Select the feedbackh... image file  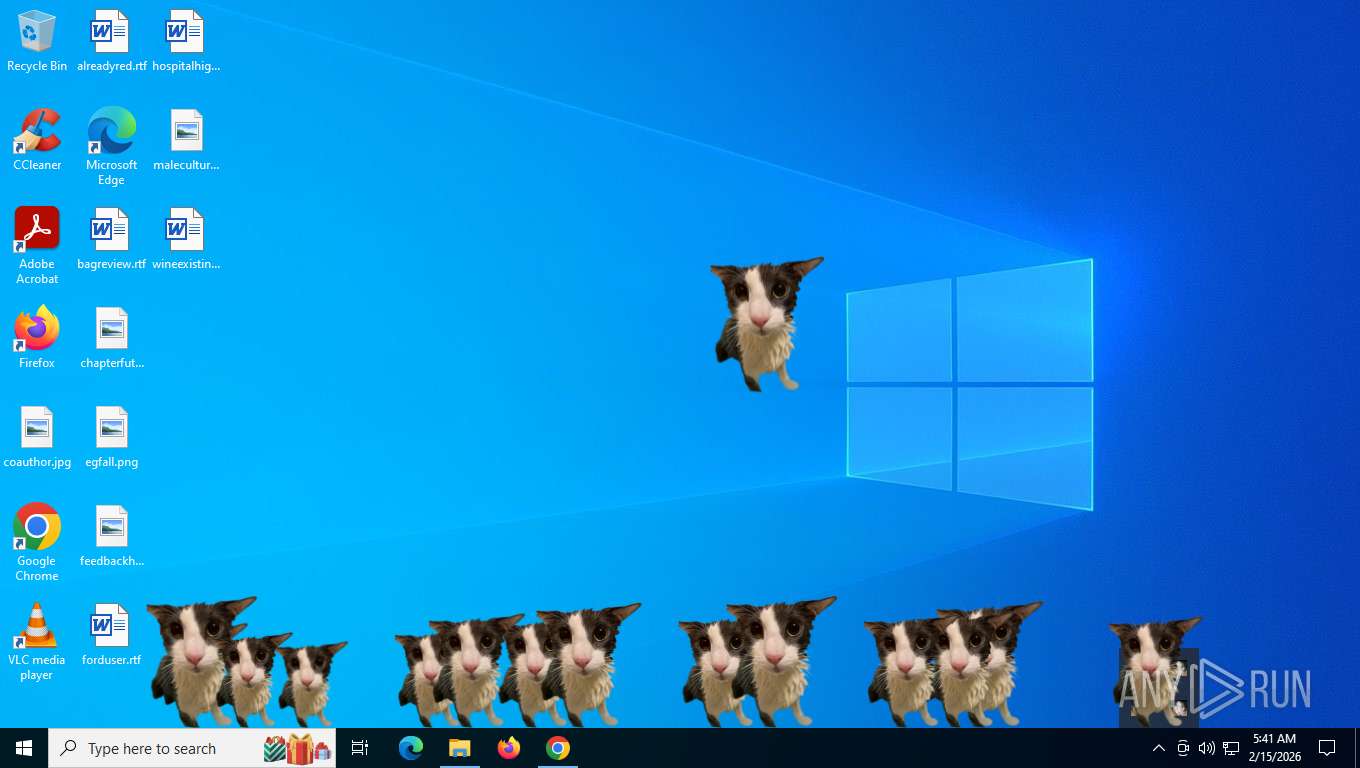coord(111,536)
